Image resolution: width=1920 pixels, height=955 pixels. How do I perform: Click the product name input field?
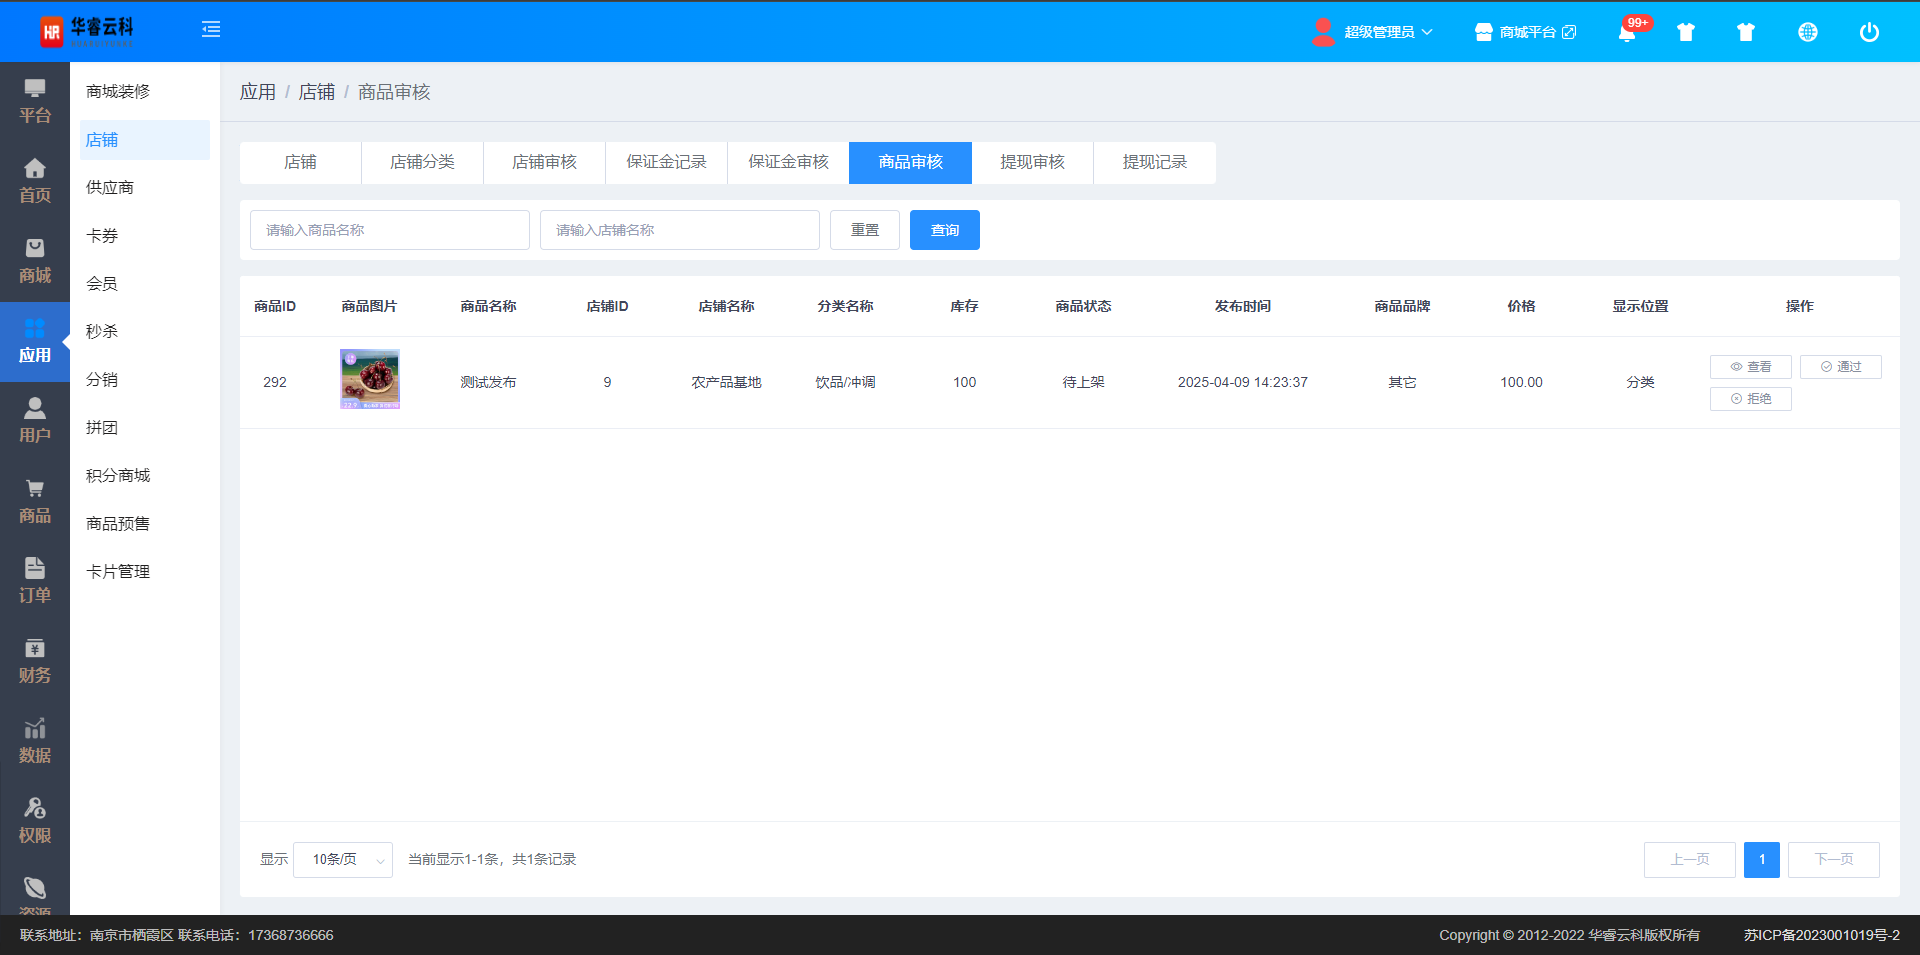(x=390, y=230)
